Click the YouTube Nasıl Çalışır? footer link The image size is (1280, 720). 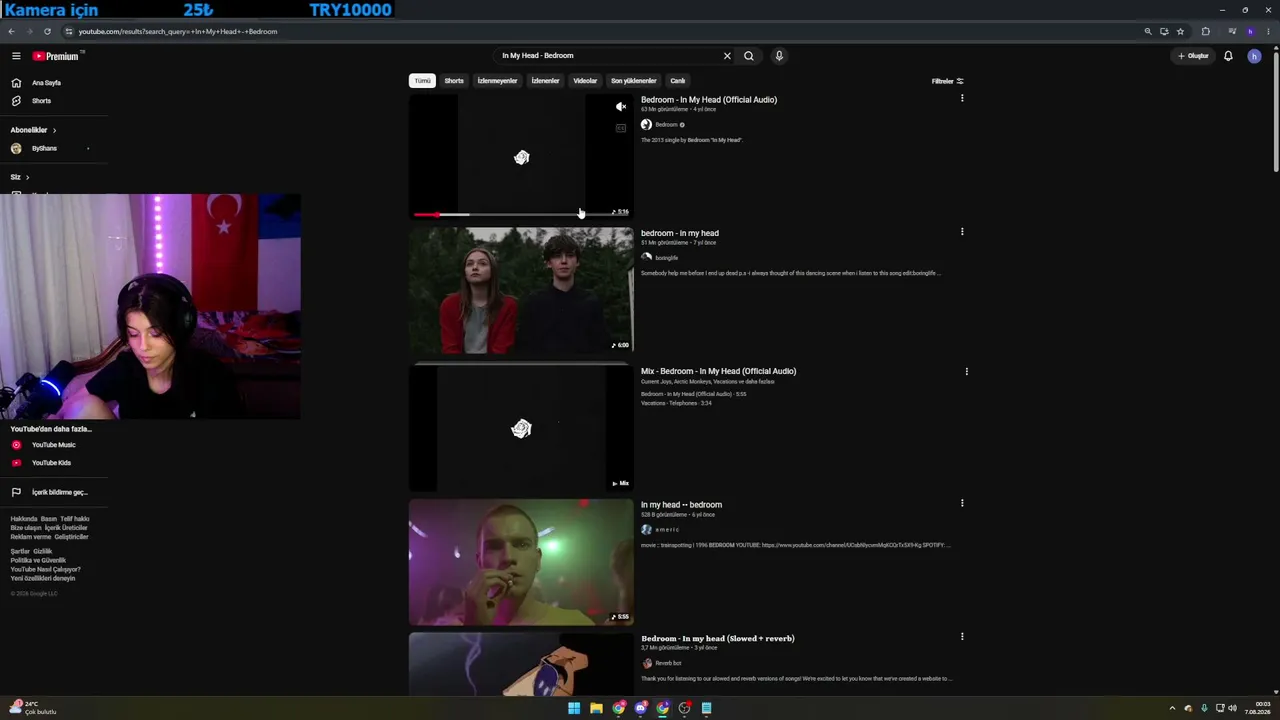point(46,570)
